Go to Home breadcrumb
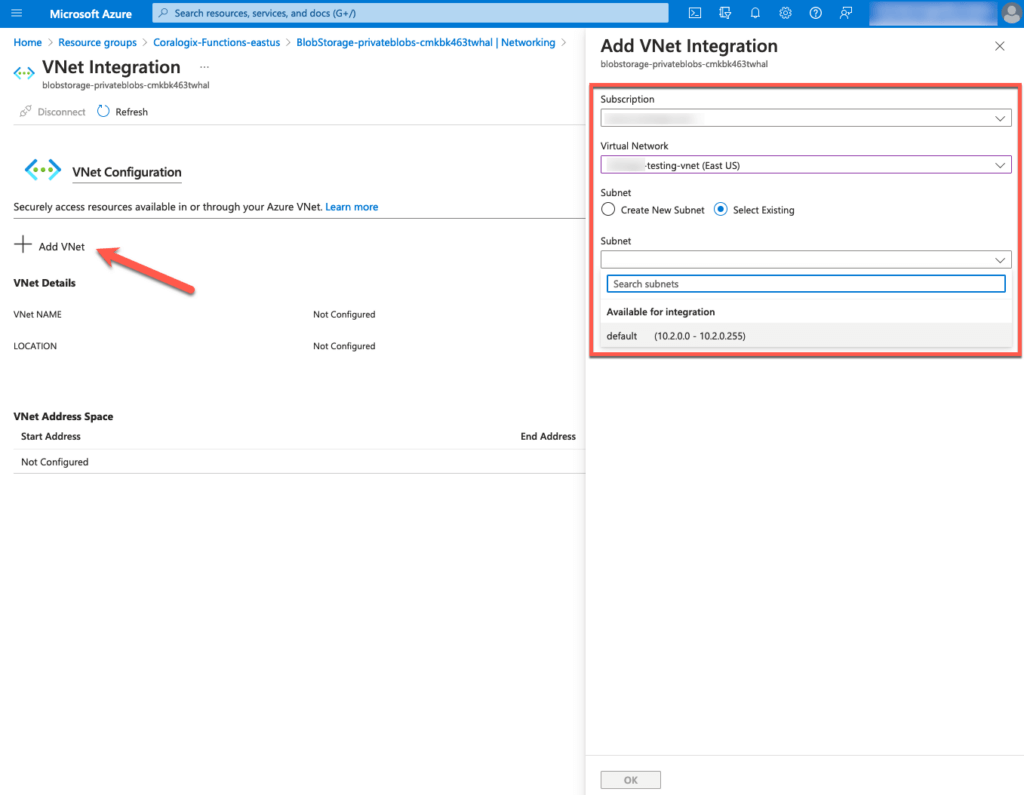Image resolution: width=1024 pixels, height=795 pixels. click(27, 42)
